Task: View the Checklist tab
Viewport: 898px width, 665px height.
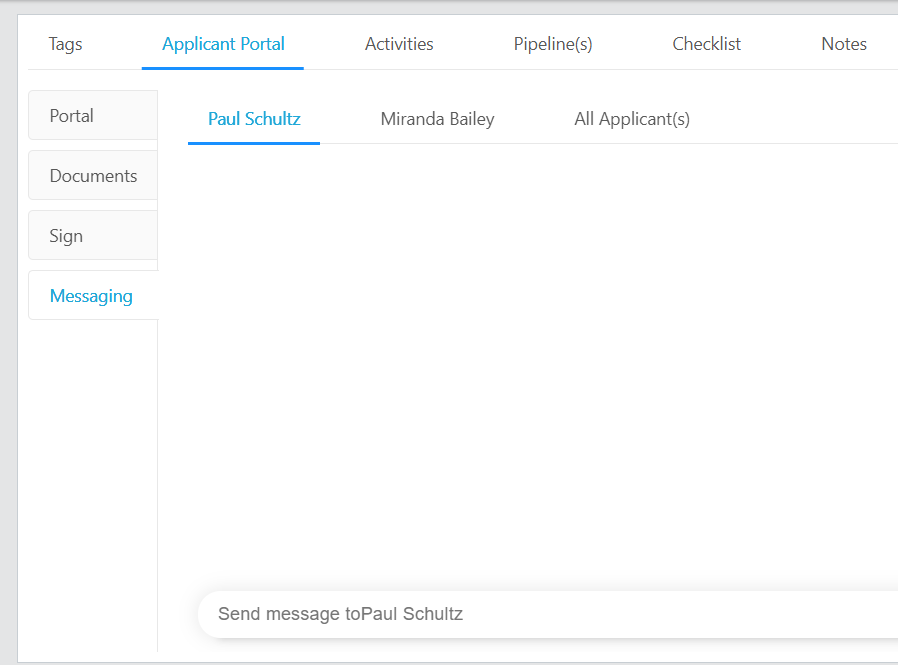Action: coord(706,44)
